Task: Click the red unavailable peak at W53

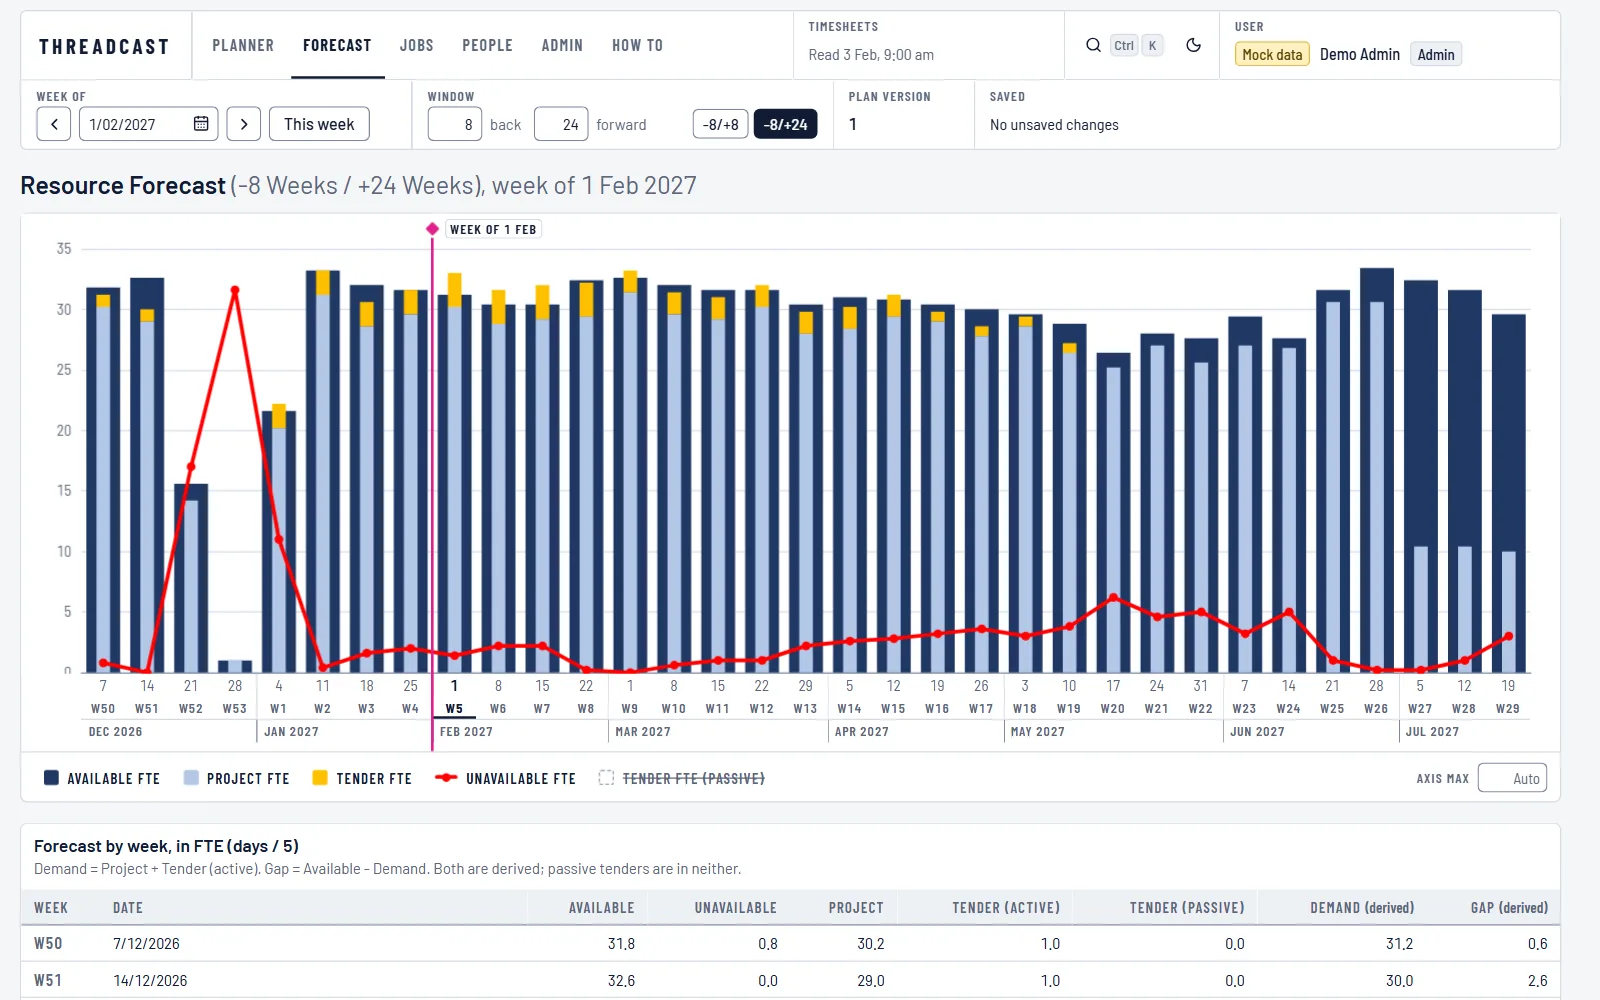Action: click(235, 290)
